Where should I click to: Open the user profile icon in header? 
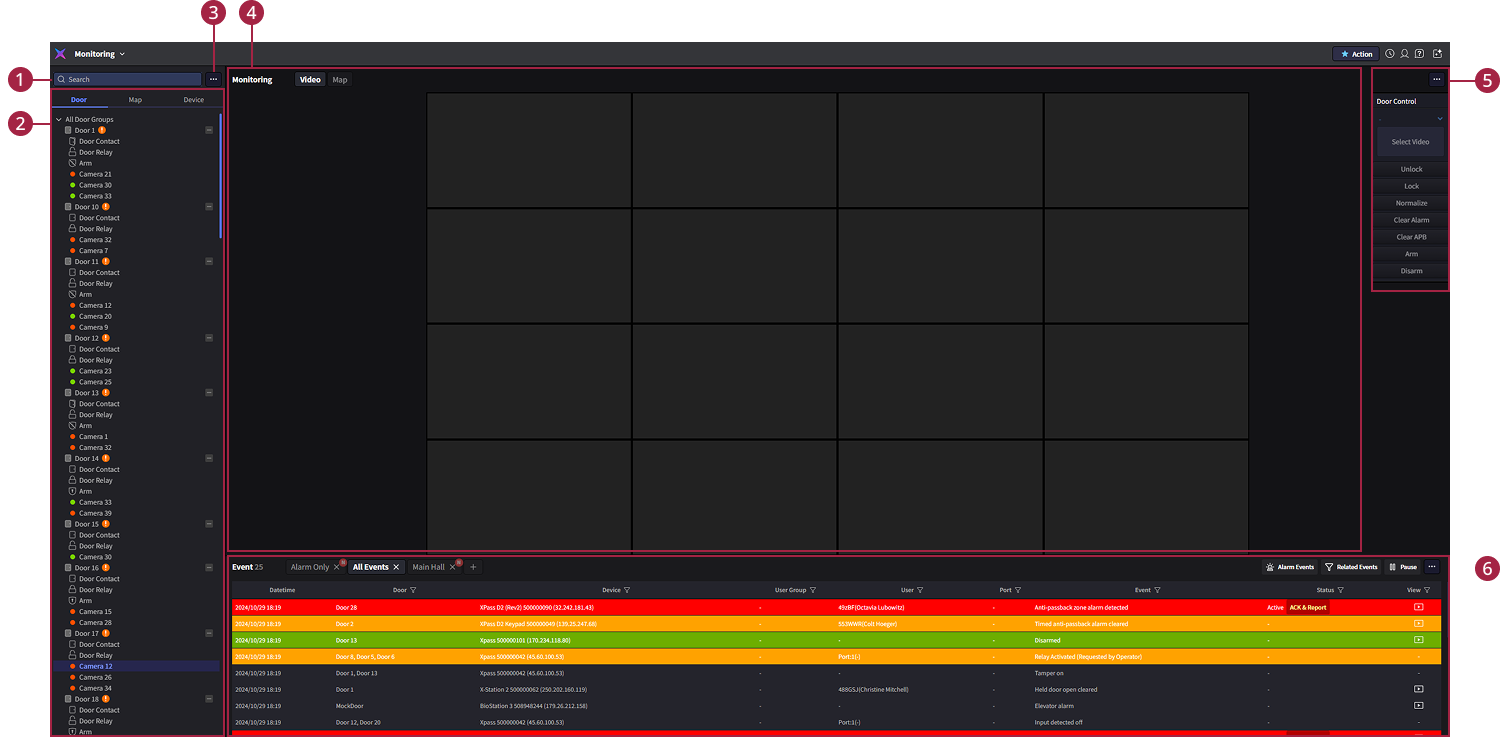tap(1404, 54)
